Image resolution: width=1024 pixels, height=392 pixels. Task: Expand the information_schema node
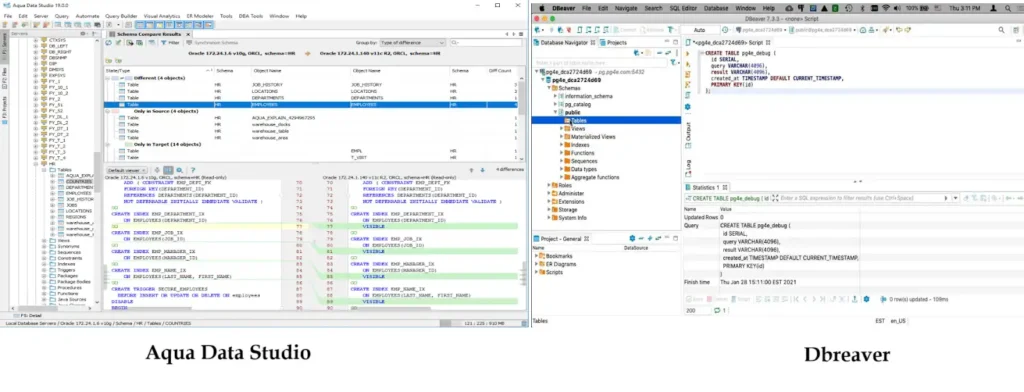pyautogui.click(x=555, y=96)
